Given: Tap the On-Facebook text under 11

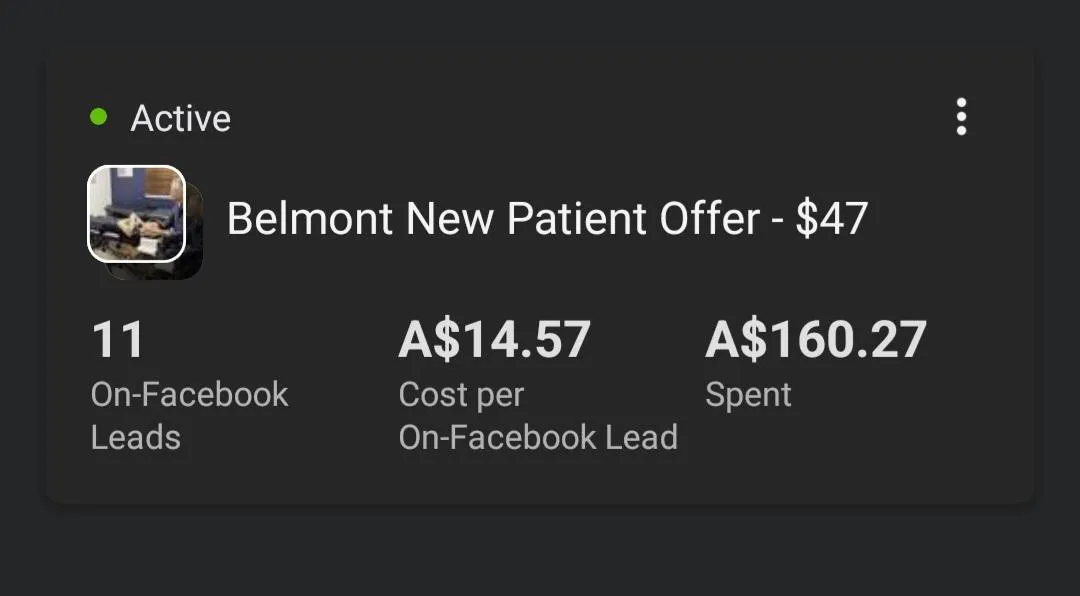Looking at the screenshot, I should [189, 394].
